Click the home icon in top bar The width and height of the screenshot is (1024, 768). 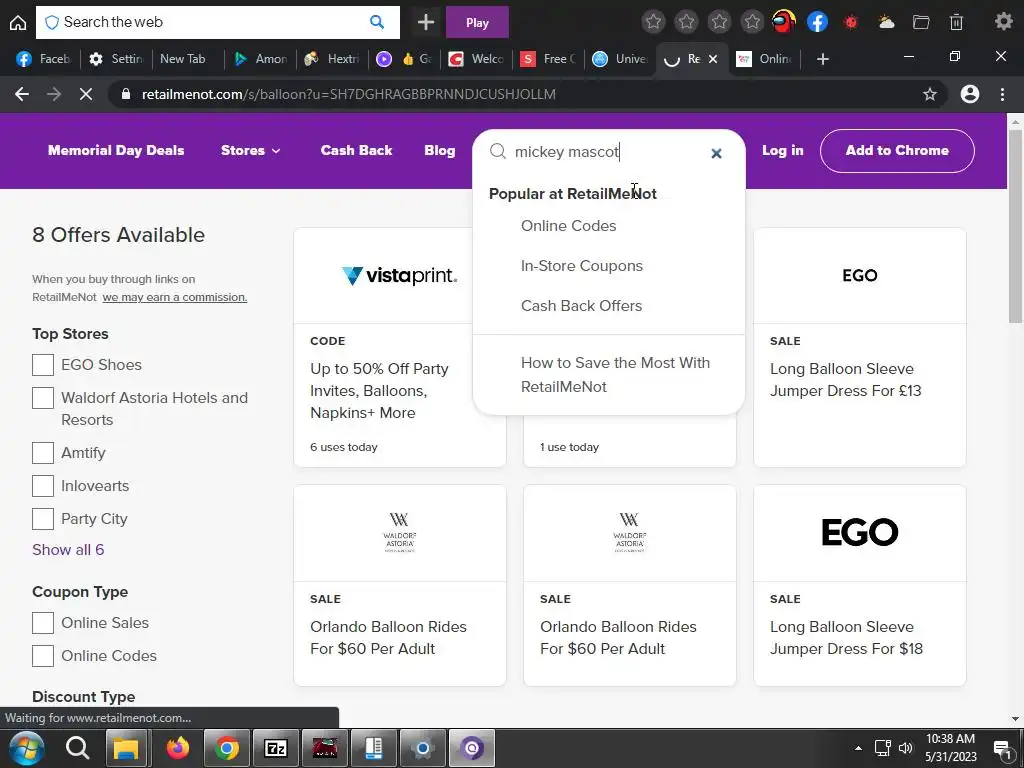click(x=18, y=22)
